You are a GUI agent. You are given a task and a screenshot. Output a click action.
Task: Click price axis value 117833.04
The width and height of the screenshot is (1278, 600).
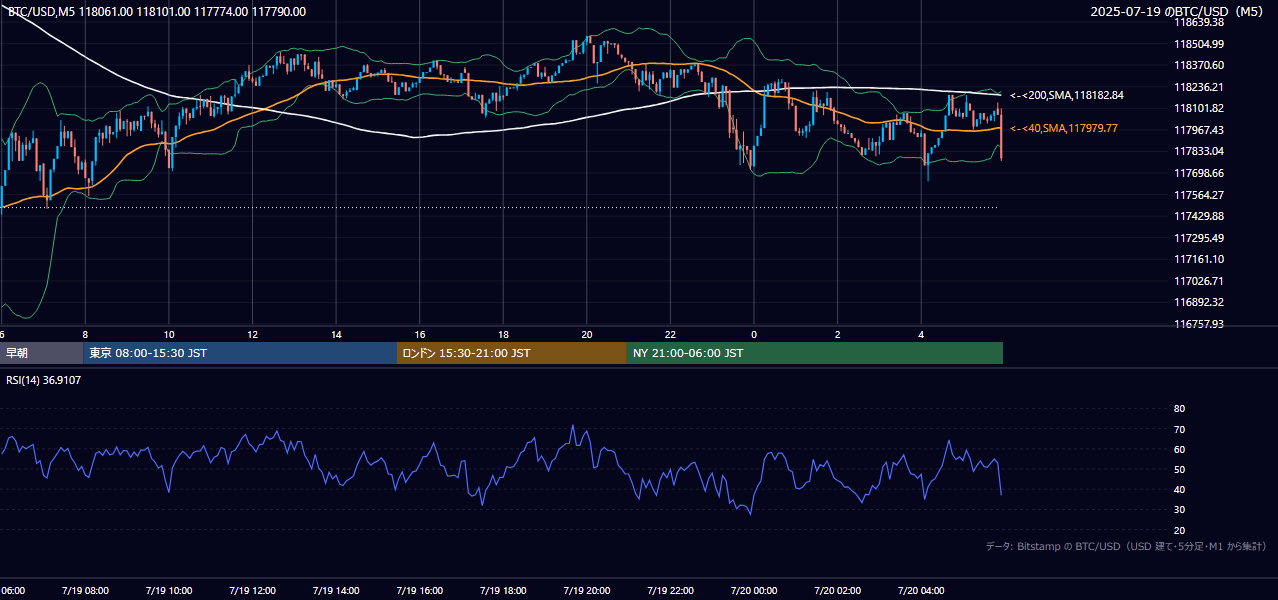point(1200,151)
